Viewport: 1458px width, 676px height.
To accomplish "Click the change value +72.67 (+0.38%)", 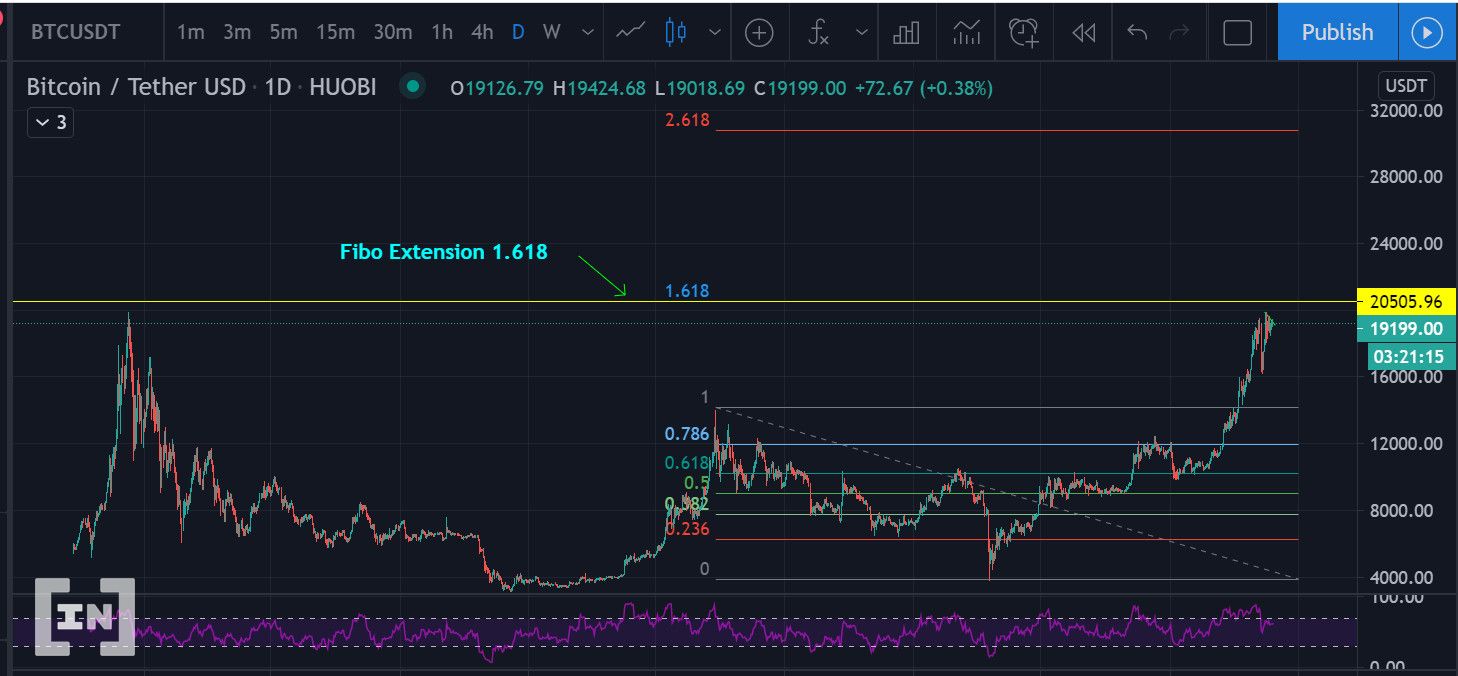I will (924, 88).
